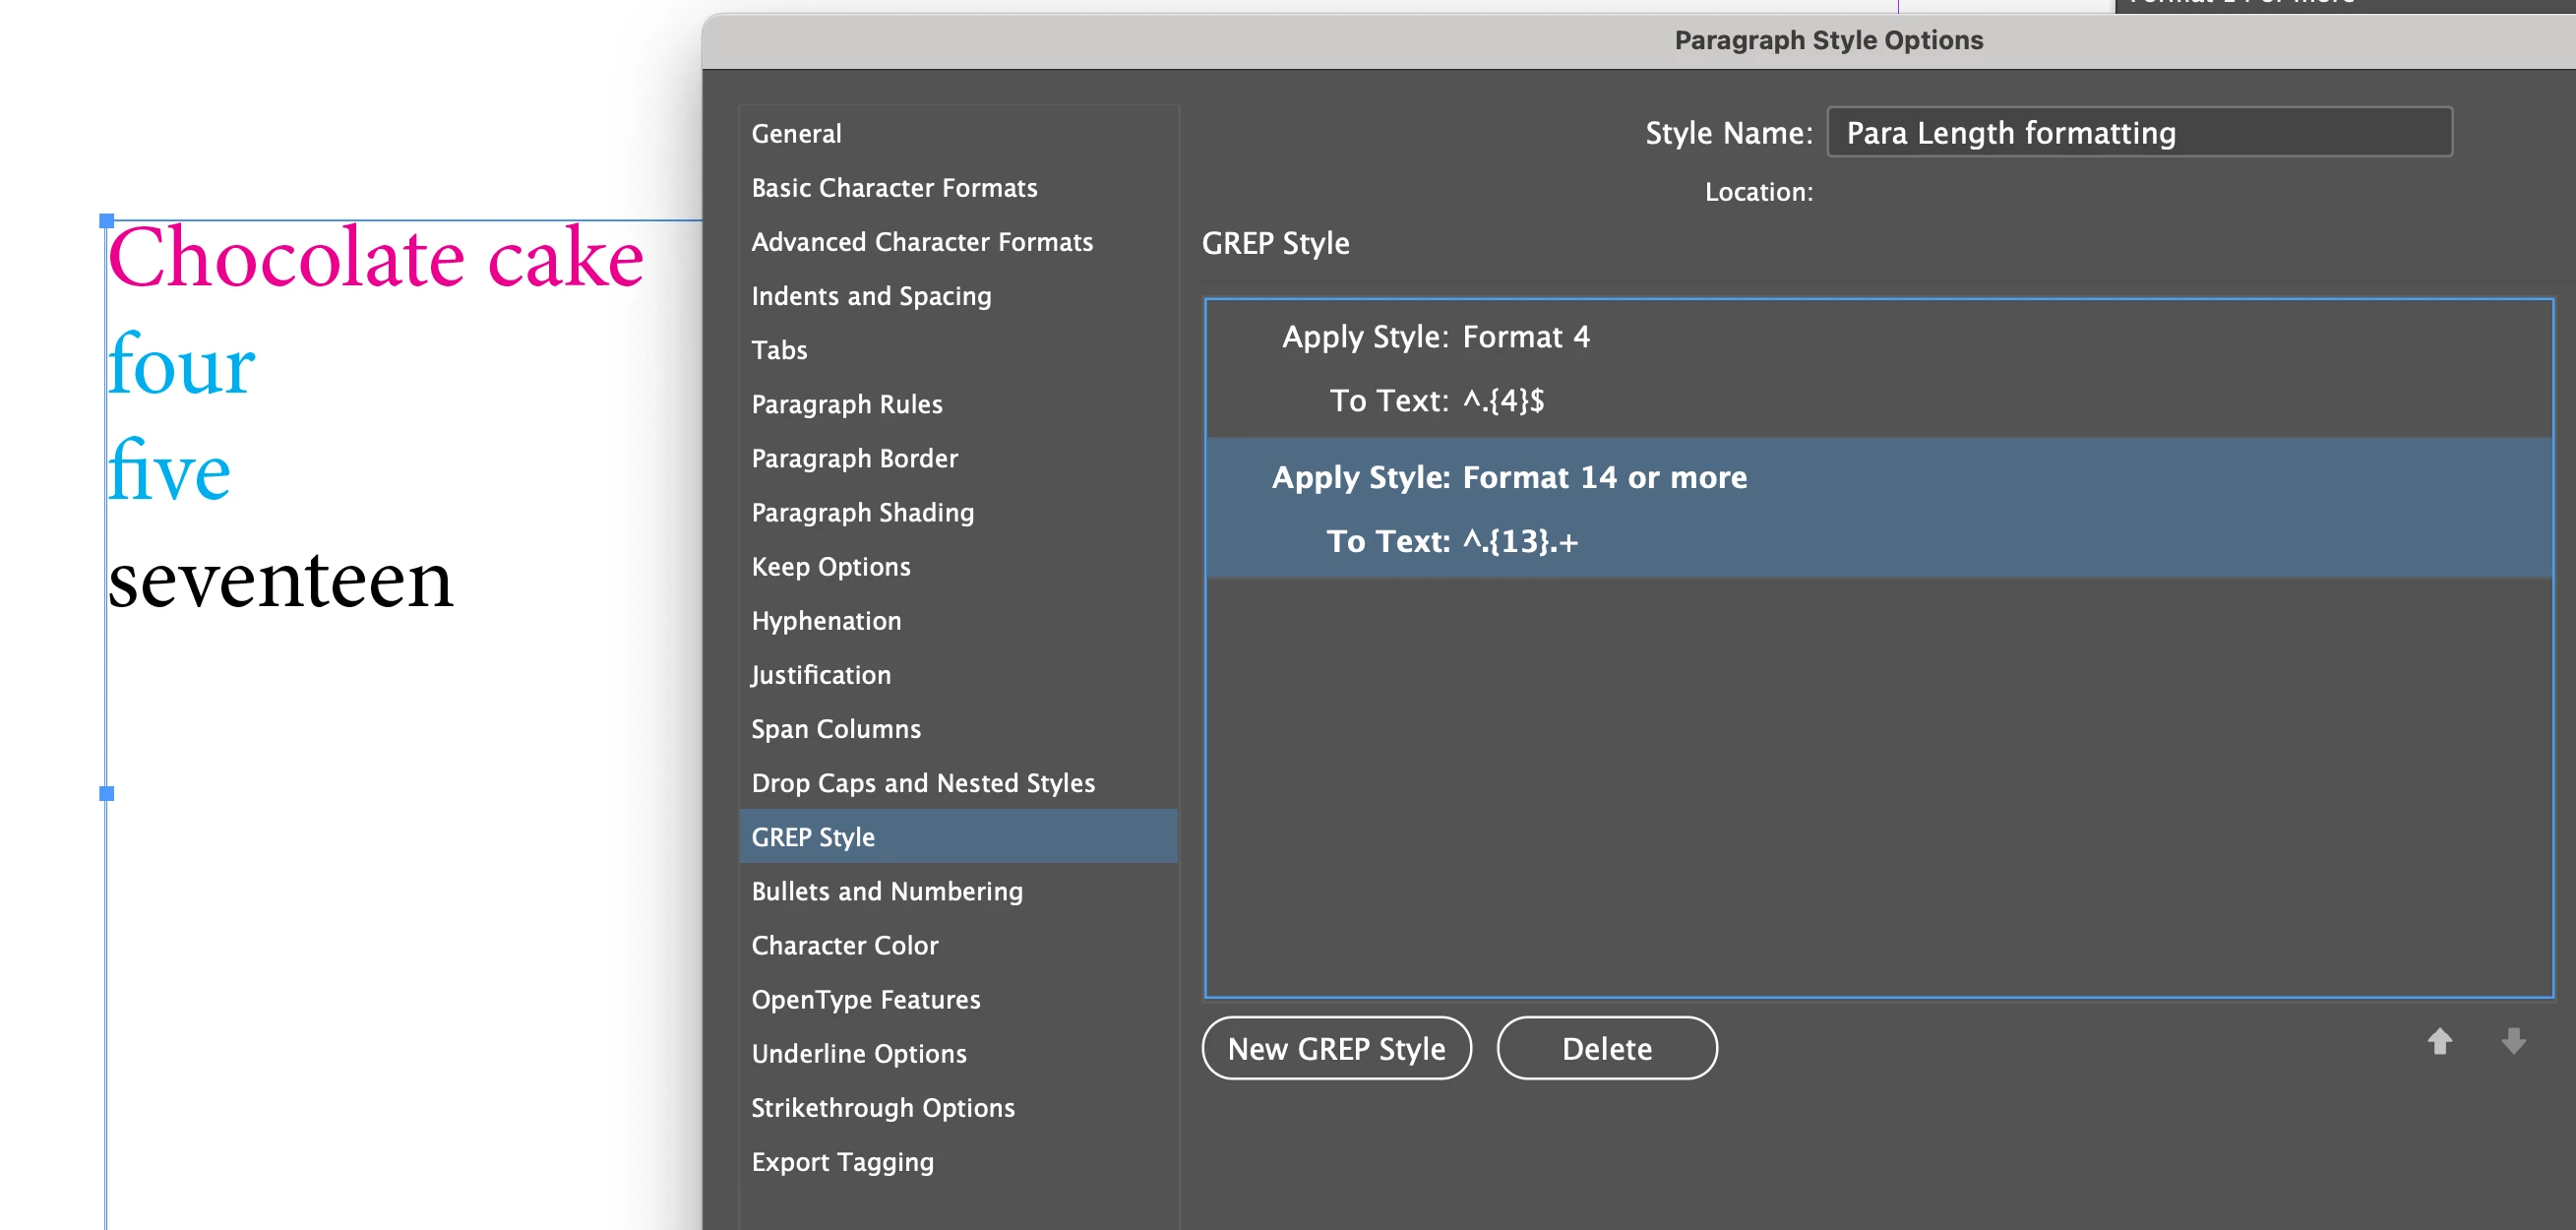Open Underline Options category
The height and width of the screenshot is (1230, 2576).
click(x=858, y=1054)
